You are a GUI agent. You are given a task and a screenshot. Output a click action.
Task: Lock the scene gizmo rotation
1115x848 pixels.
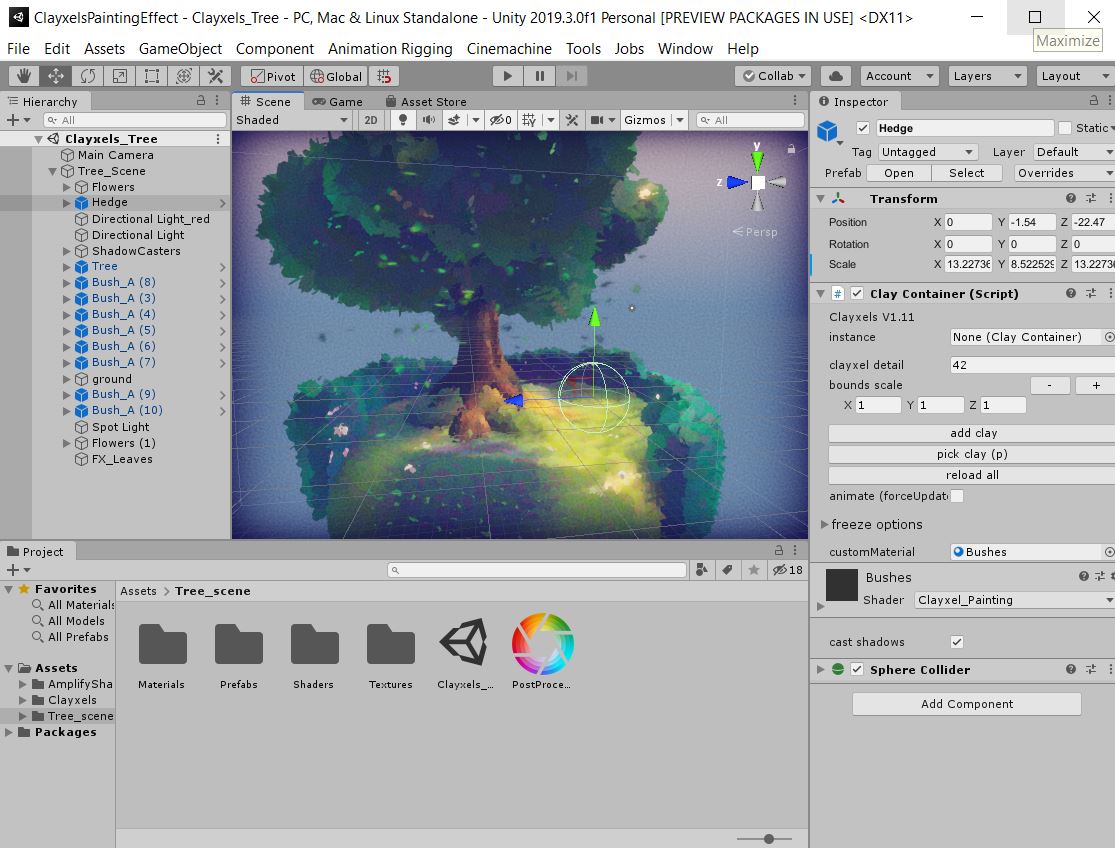[x=791, y=149]
